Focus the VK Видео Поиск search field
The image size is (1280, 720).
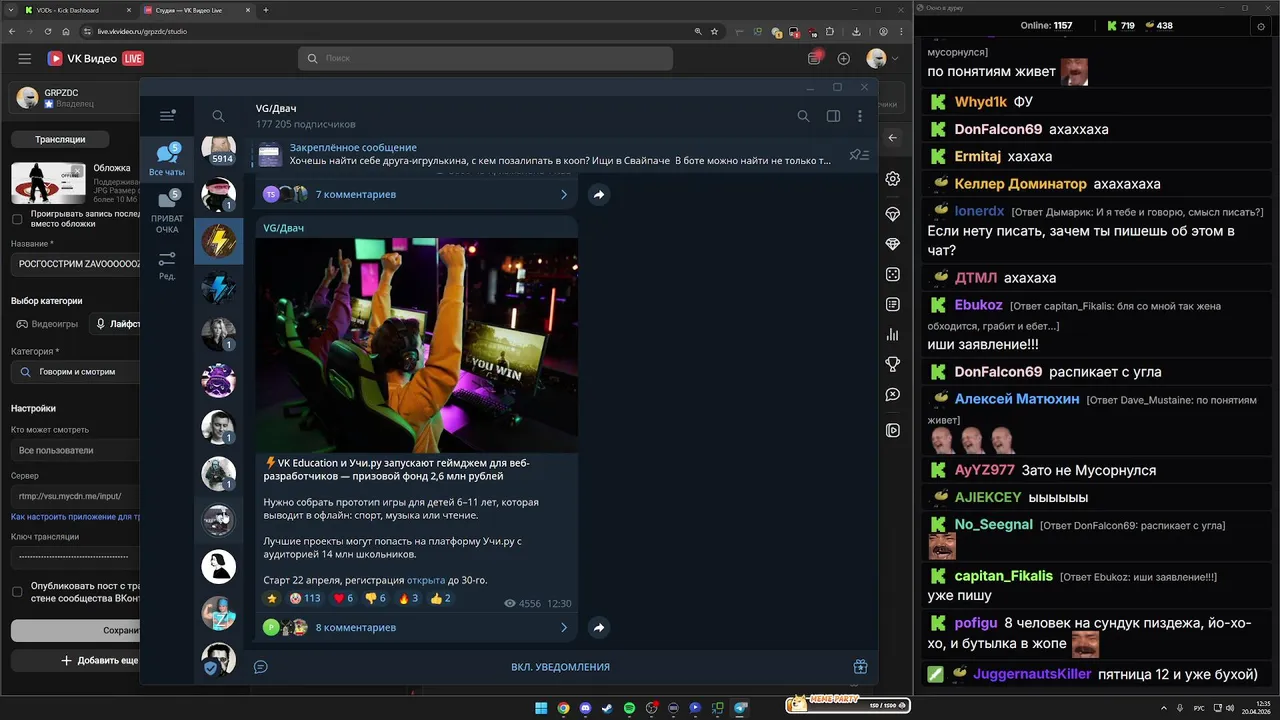pos(485,59)
